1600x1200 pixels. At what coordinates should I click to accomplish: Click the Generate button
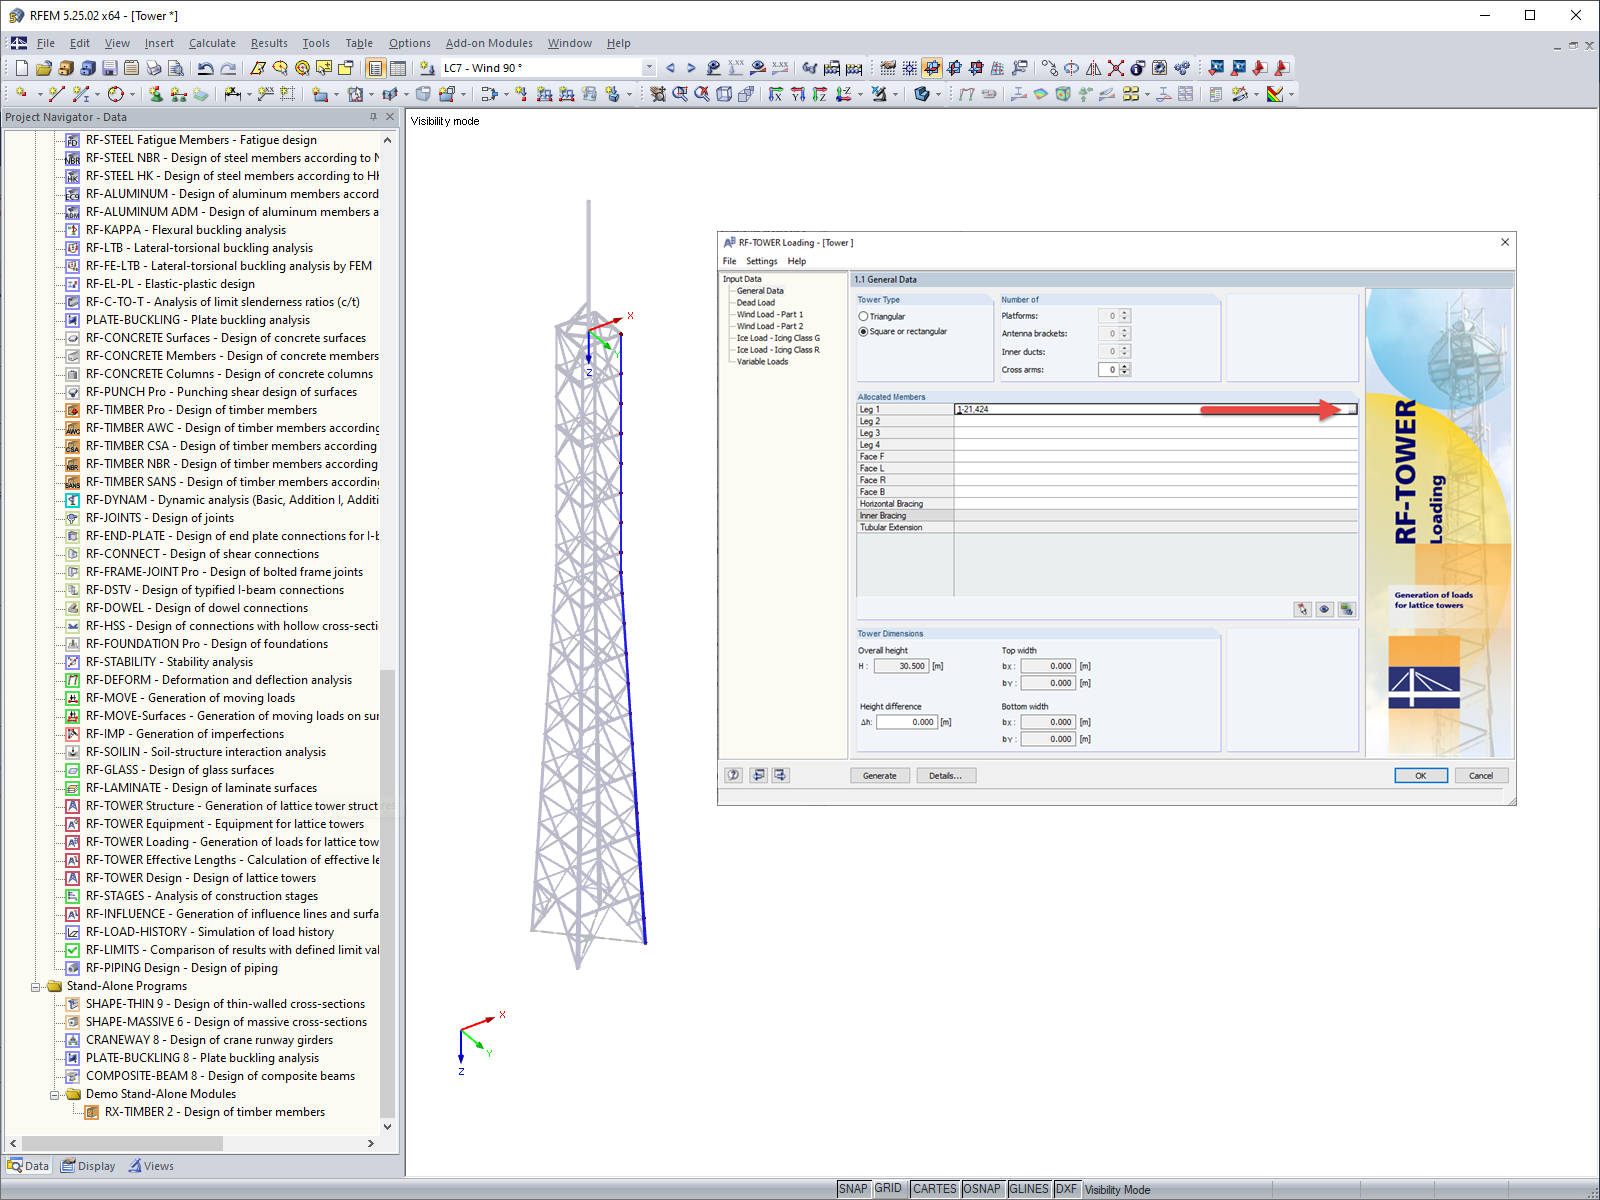point(879,775)
